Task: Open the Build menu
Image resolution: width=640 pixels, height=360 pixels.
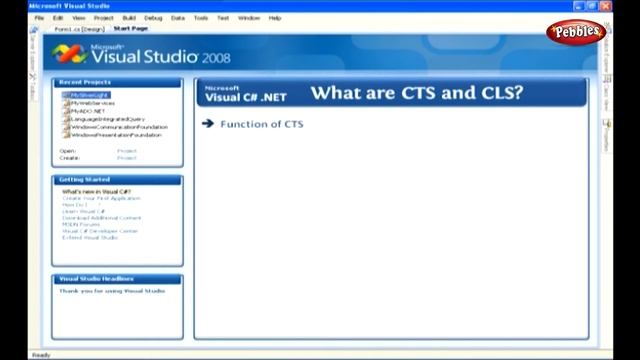Action: (129, 18)
